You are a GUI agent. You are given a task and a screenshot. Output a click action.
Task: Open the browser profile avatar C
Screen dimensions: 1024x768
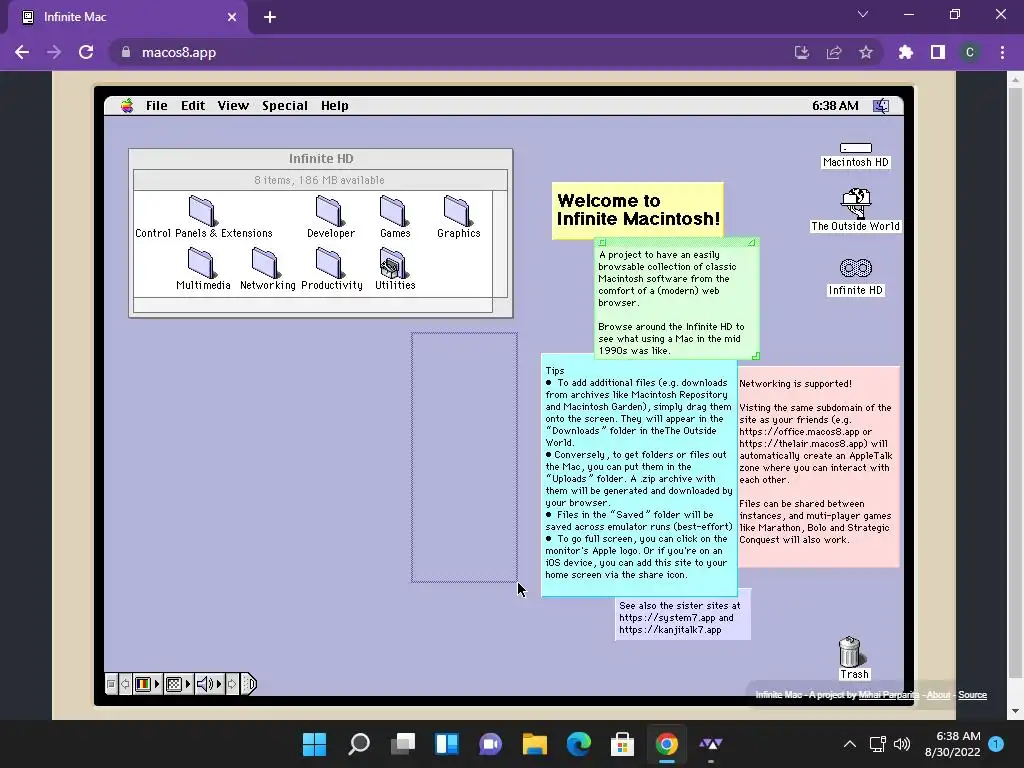970,52
